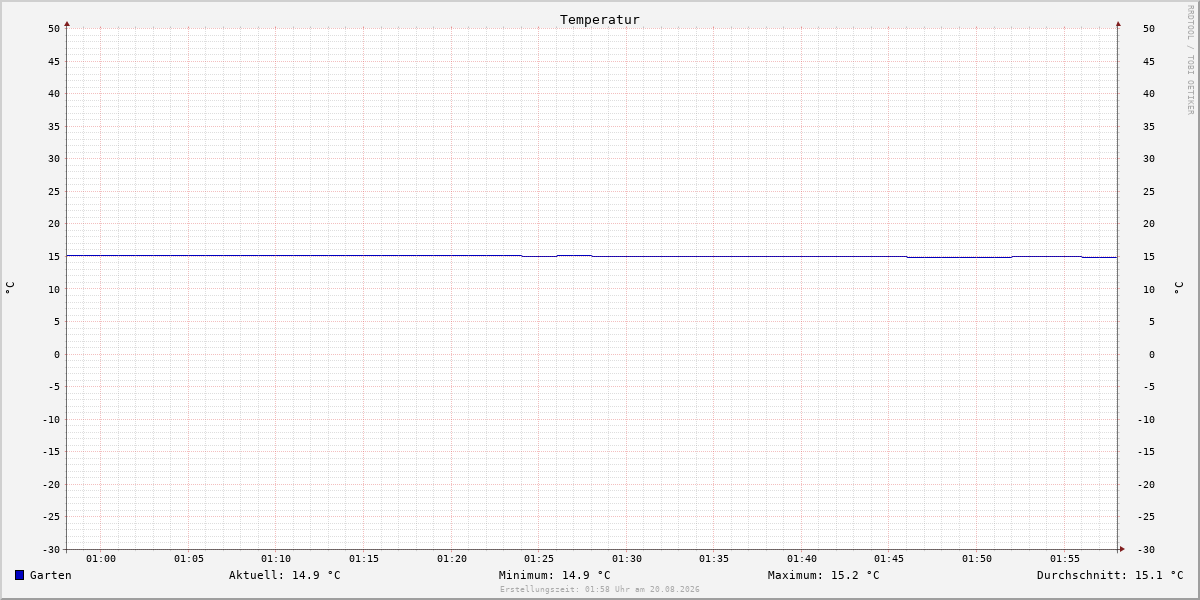This screenshot has width=1200, height=600.
Task: Click the blue Garten legend swatch
Action: click(x=19, y=575)
